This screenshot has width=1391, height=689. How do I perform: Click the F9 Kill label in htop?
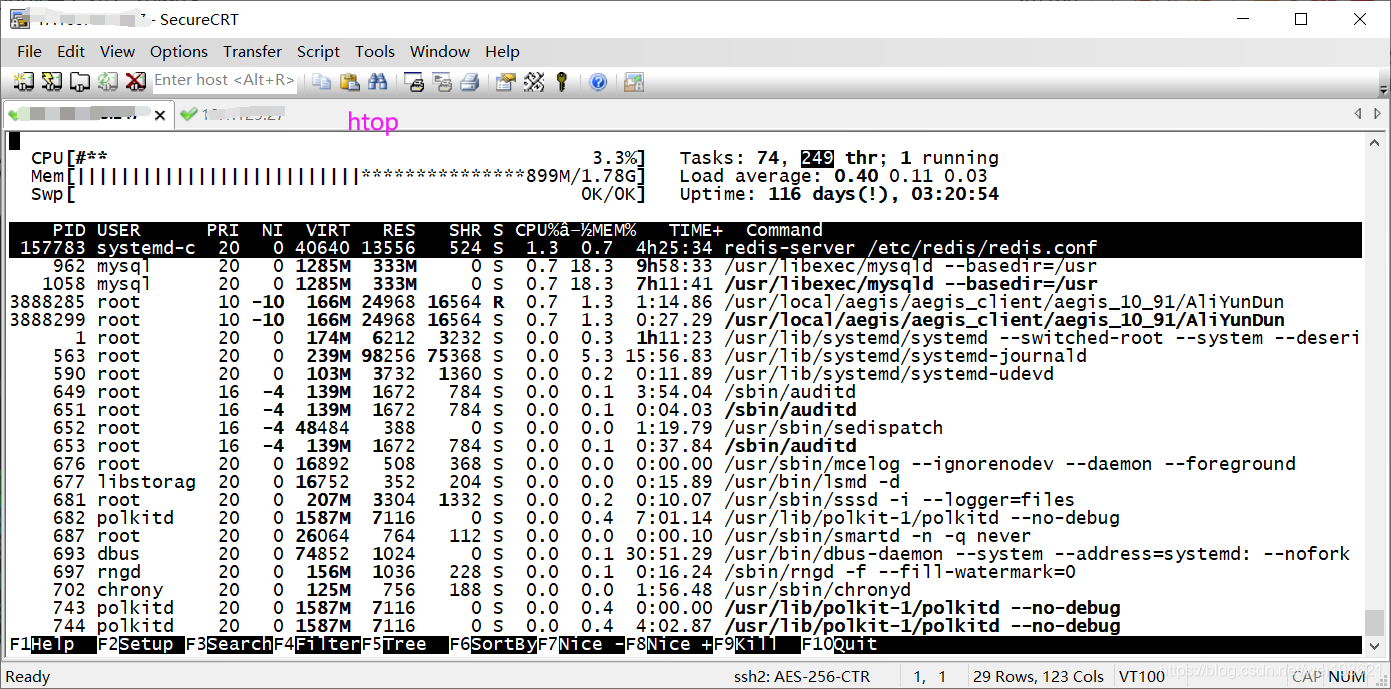coord(757,644)
